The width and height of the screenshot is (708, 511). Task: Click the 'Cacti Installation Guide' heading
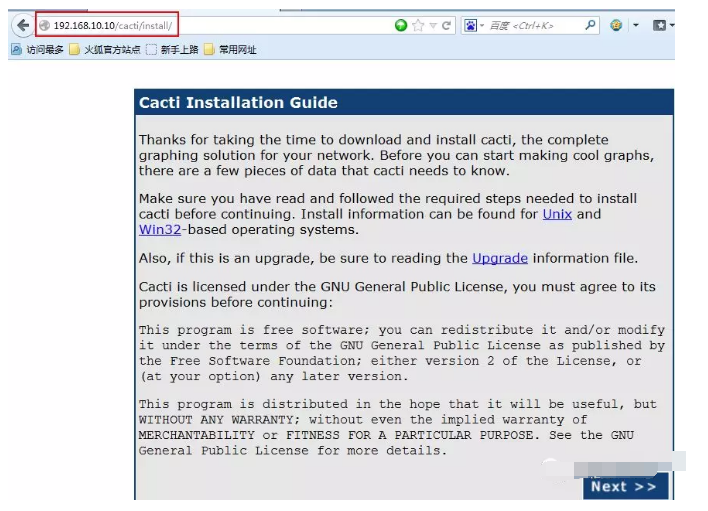coord(238,102)
